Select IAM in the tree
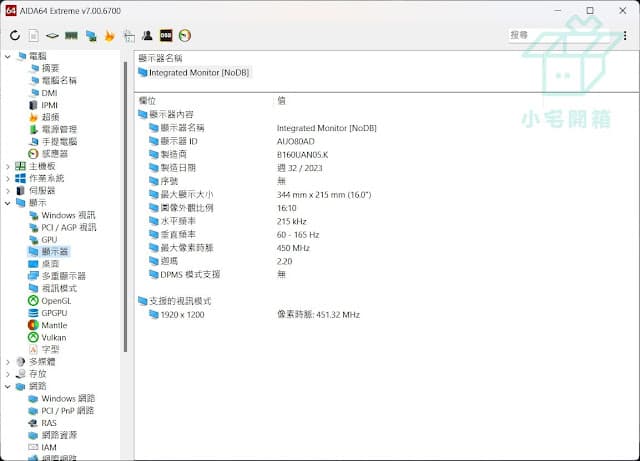The image size is (640, 461). pyautogui.click(x=49, y=448)
